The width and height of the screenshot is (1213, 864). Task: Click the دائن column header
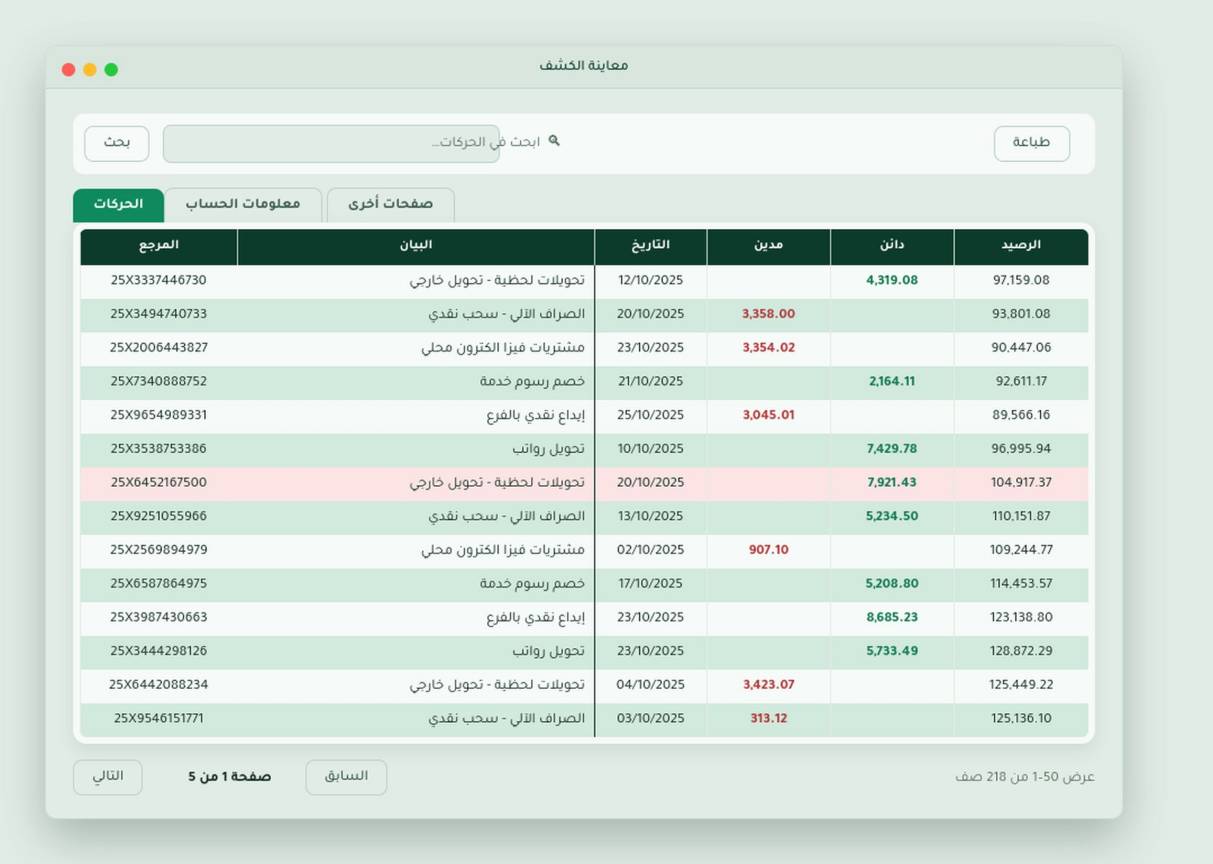[892, 246]
